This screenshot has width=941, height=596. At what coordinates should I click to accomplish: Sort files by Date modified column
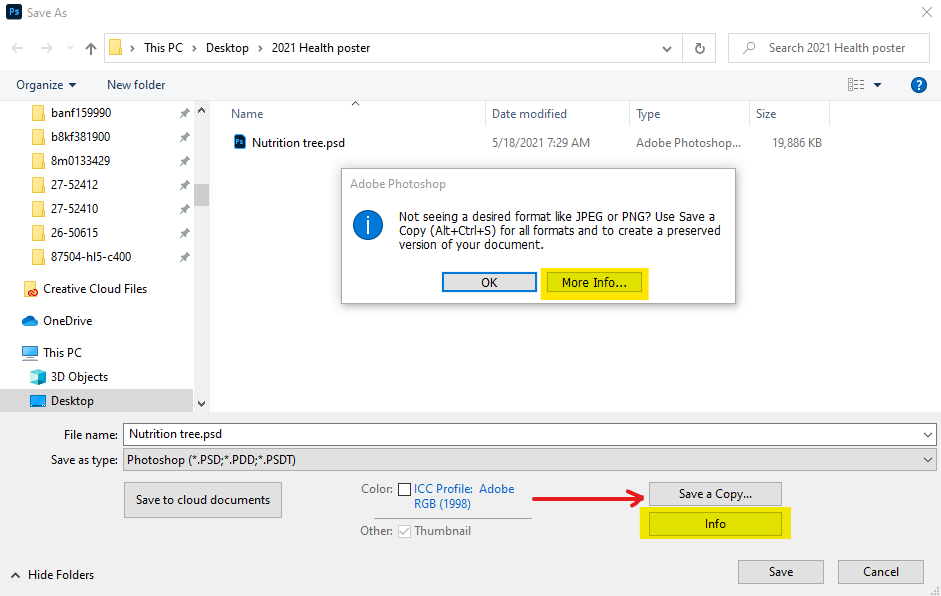click(x=529, y=113)
